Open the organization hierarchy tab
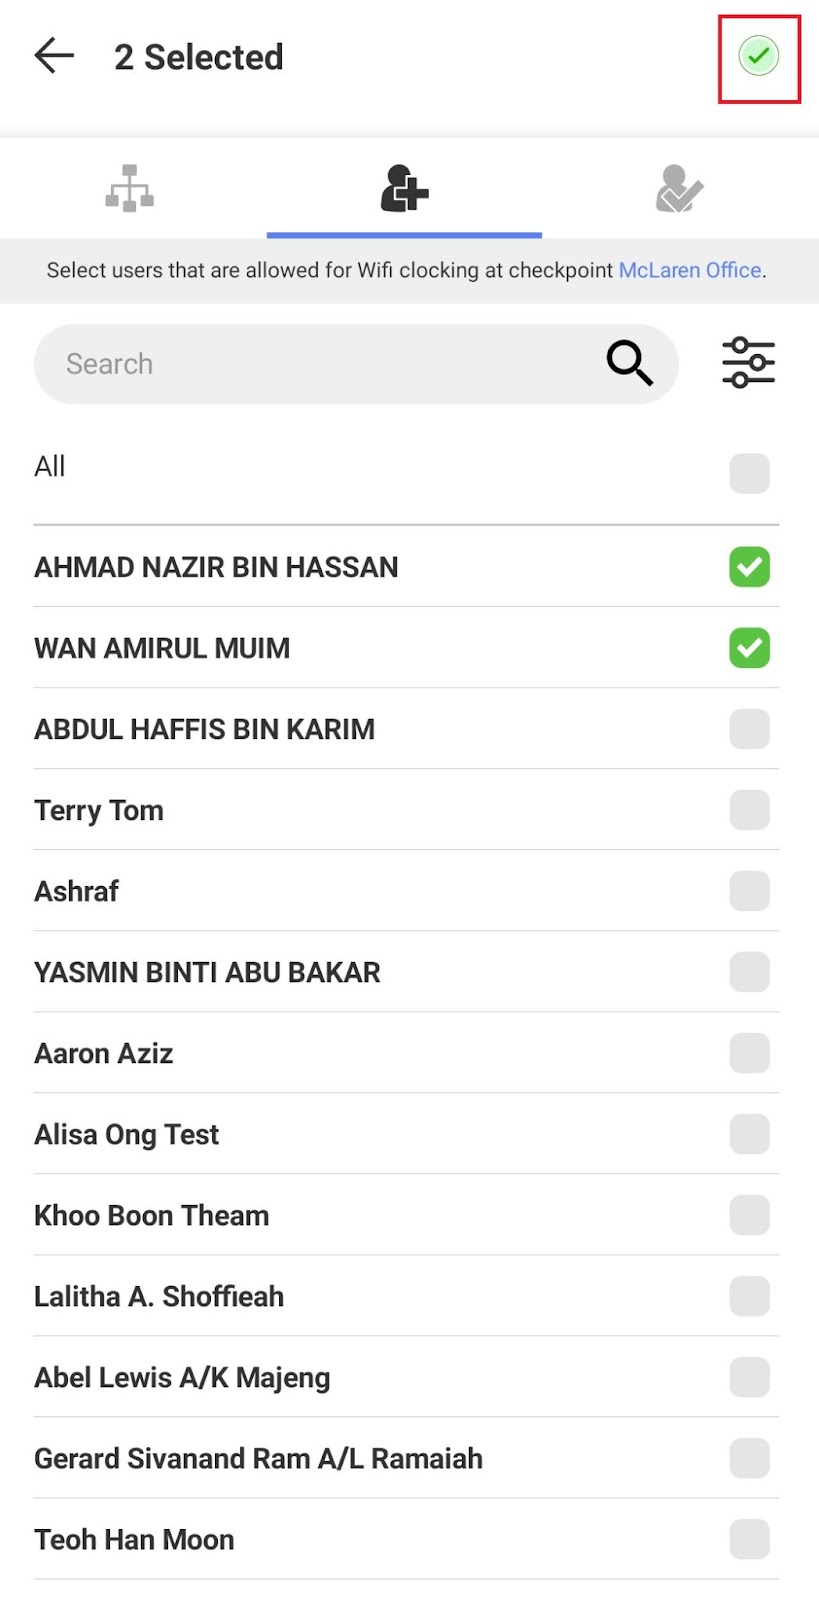The image size is (819, 1600). tap(130, 188)
